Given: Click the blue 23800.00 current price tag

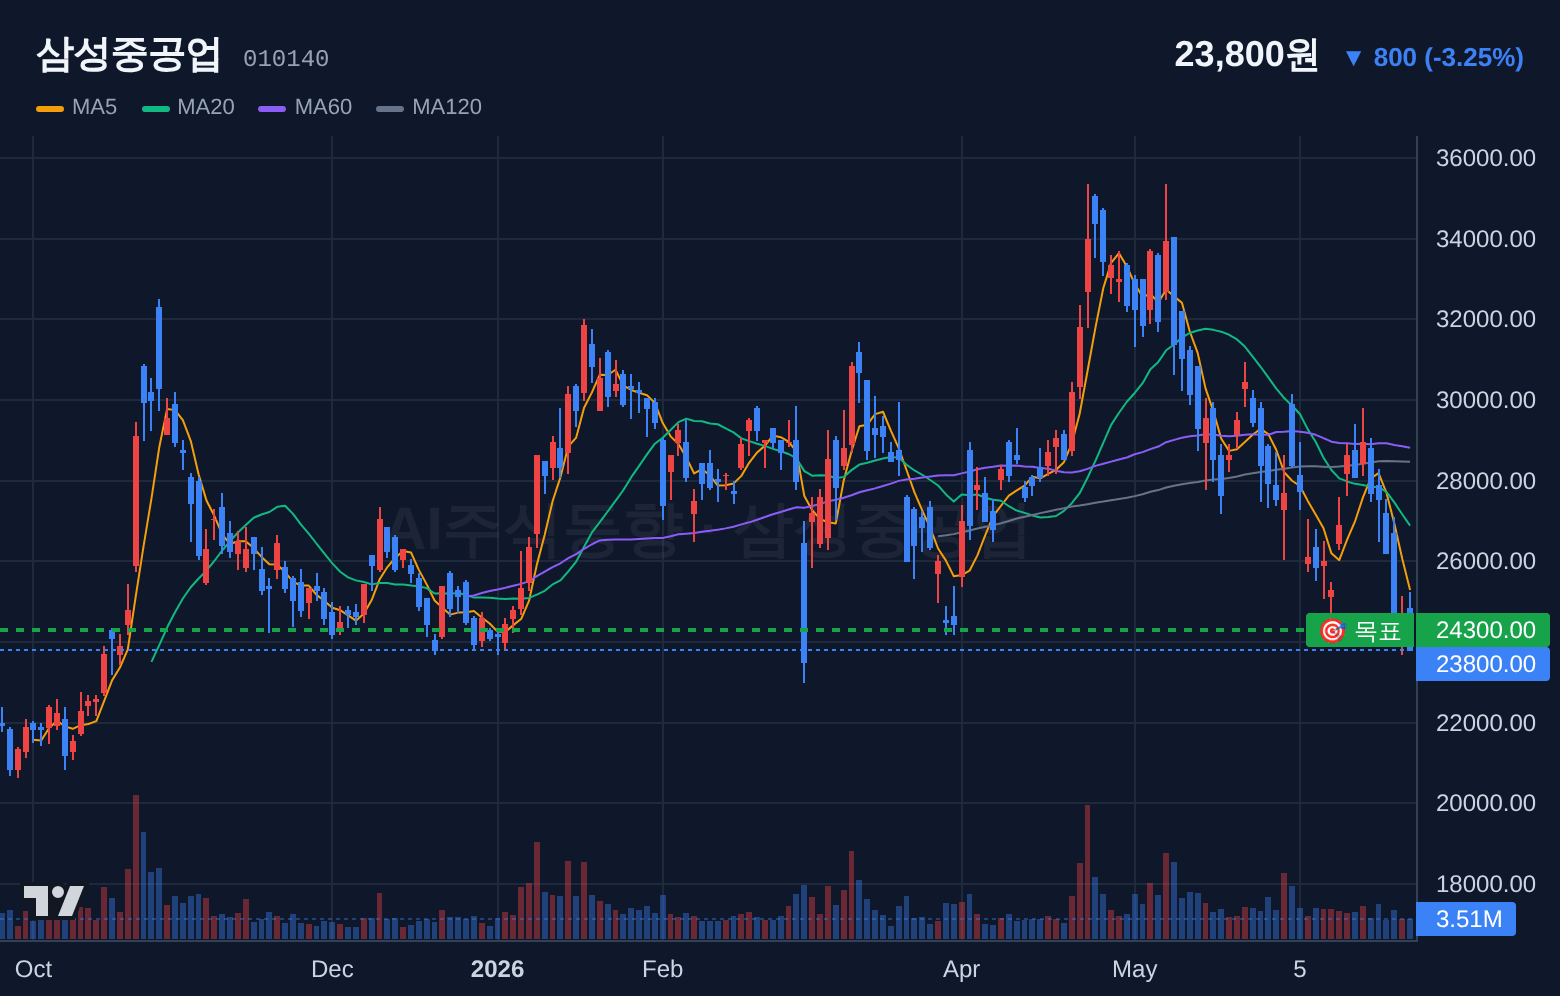Looking at the screenshot, I should (1483, 664).
